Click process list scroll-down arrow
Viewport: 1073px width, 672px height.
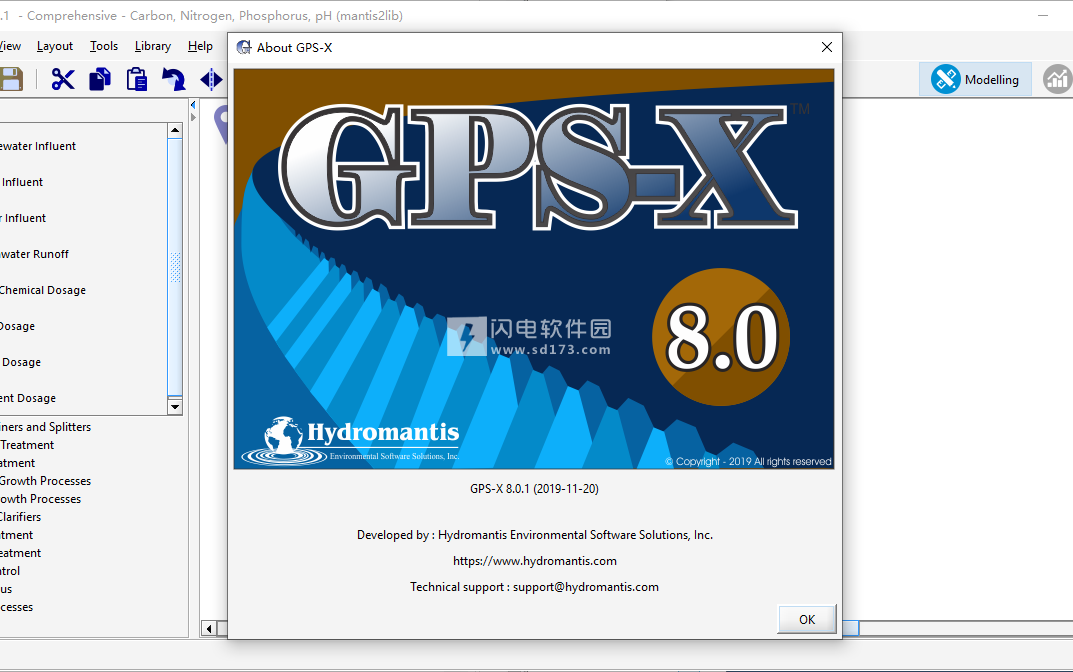[175, 407]
